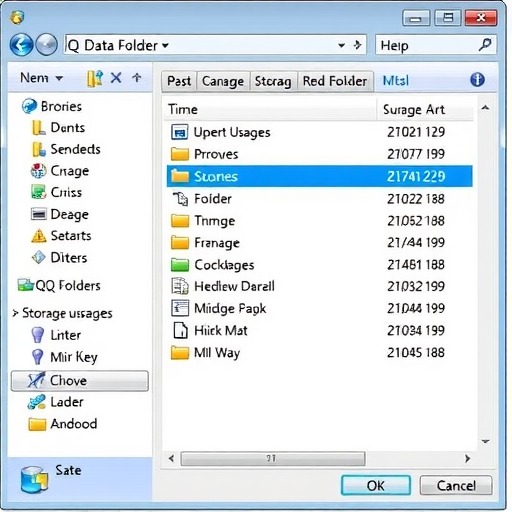Open the Q Data Folder path dropdown
The image size is (512, 512).
click(x=165, y=45)
